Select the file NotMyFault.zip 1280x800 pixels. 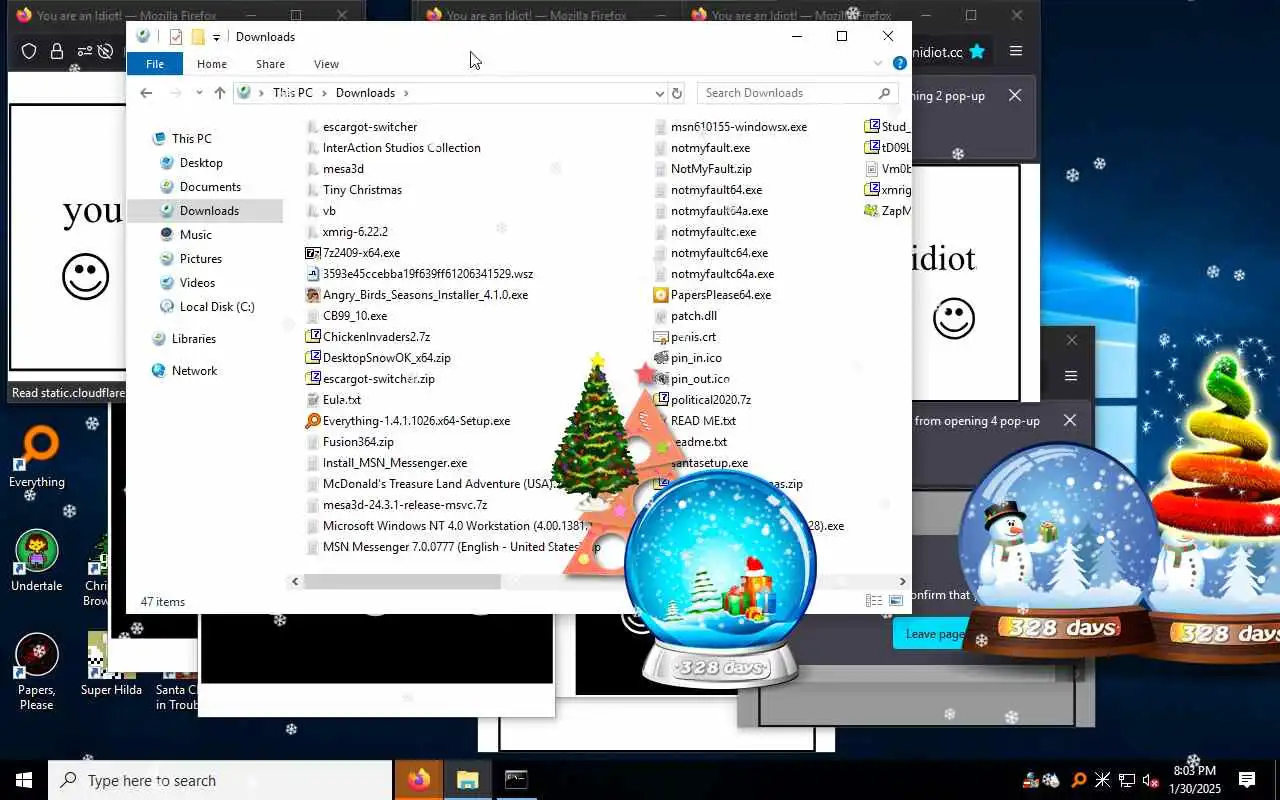pyautogui.click(x=711, y=169)
